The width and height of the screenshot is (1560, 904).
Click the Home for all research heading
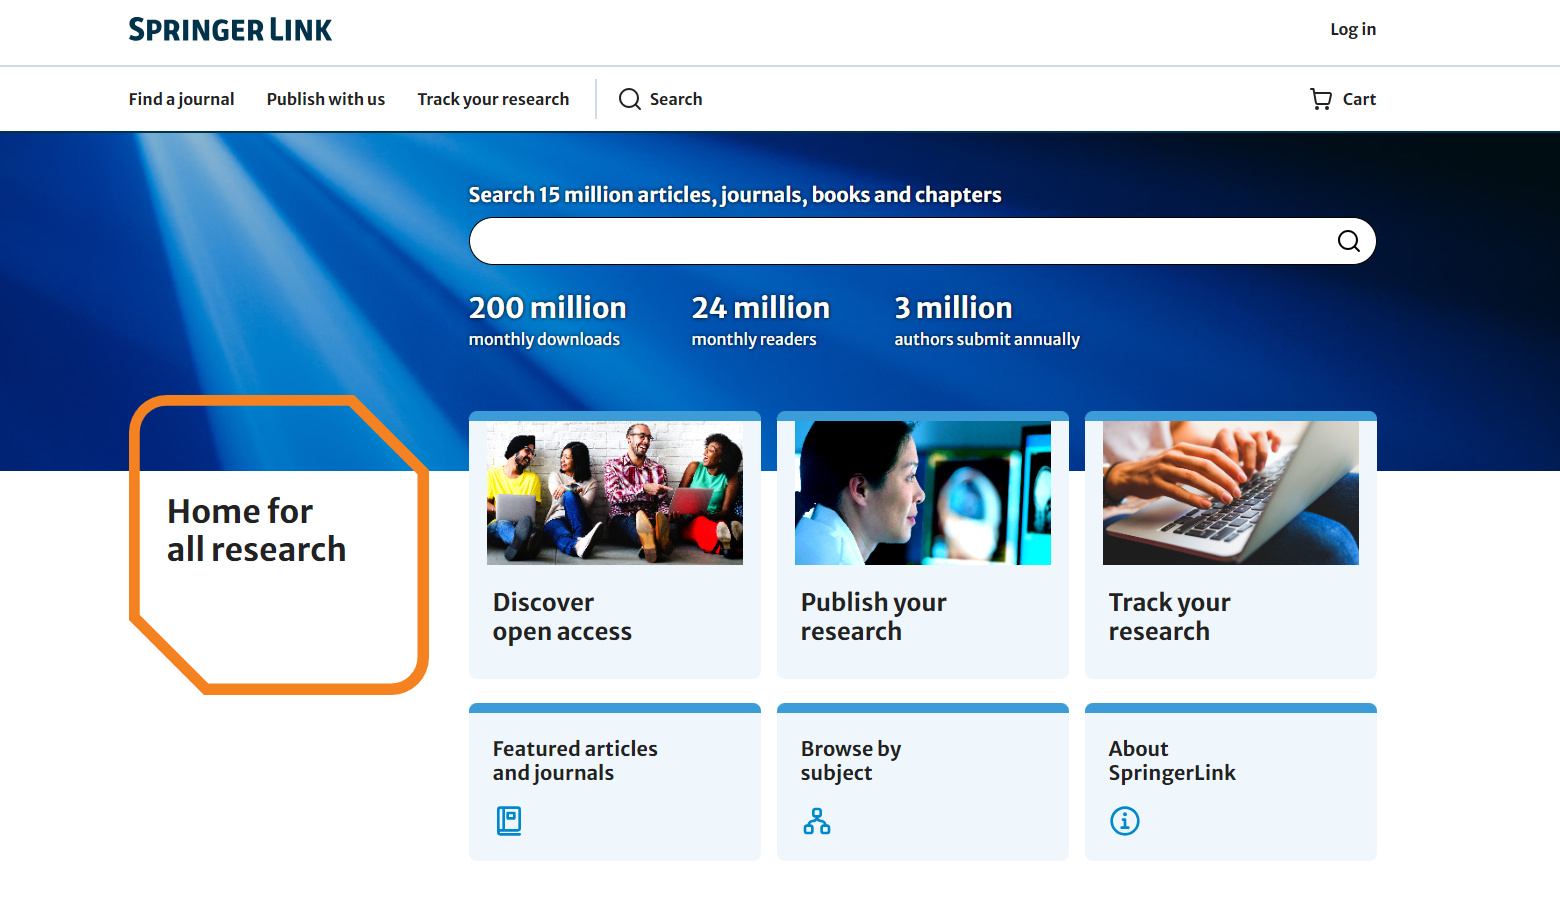point(256,530)
